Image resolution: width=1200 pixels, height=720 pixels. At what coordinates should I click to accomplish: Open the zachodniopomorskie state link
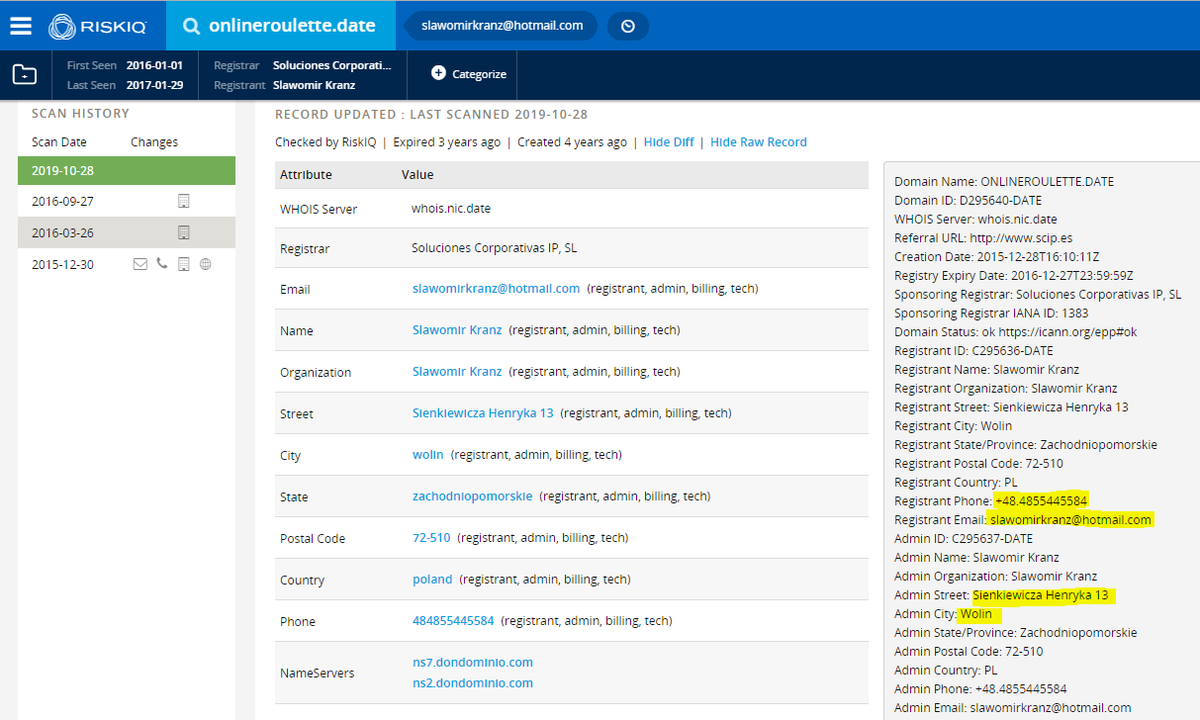pos(472,496)
